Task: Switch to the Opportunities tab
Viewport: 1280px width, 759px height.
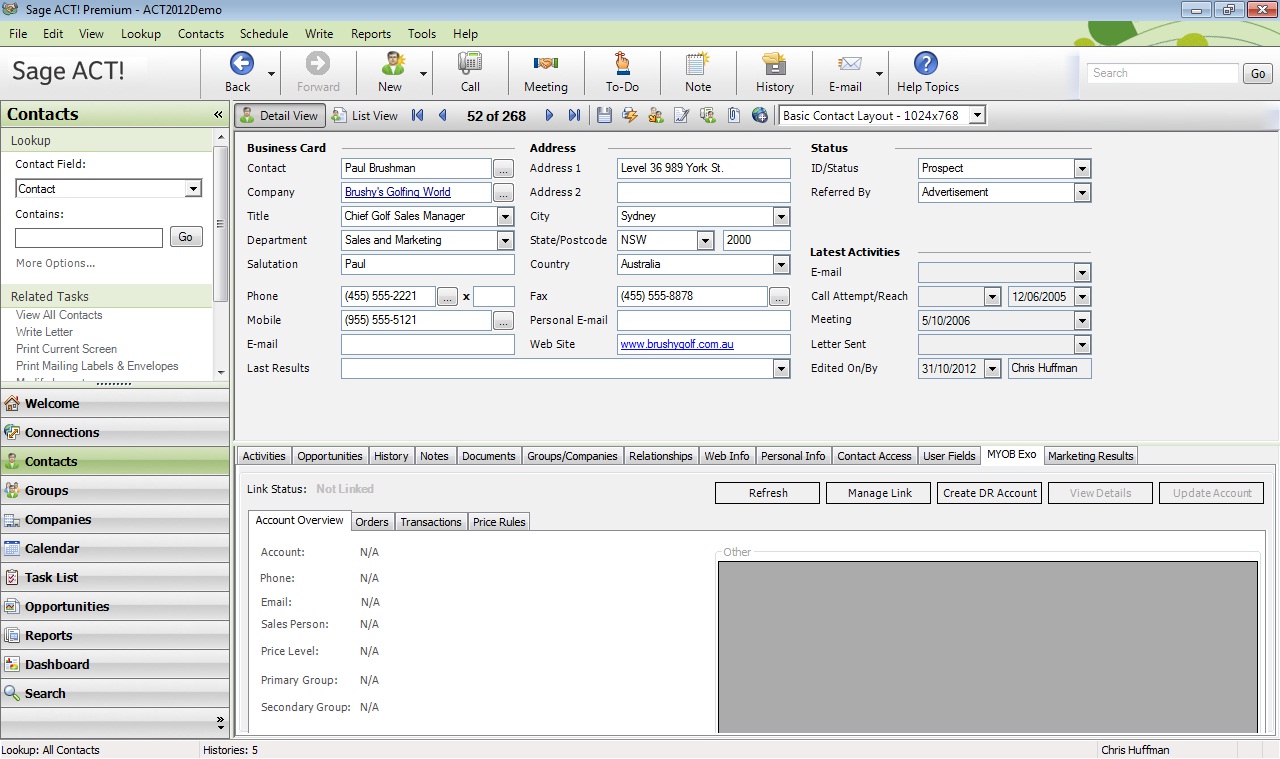Action: (330, 456)
